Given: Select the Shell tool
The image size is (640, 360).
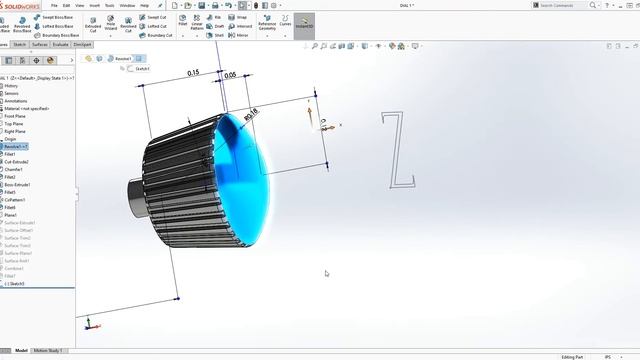Looking at the screenshot, I should (x=215, y=35).
